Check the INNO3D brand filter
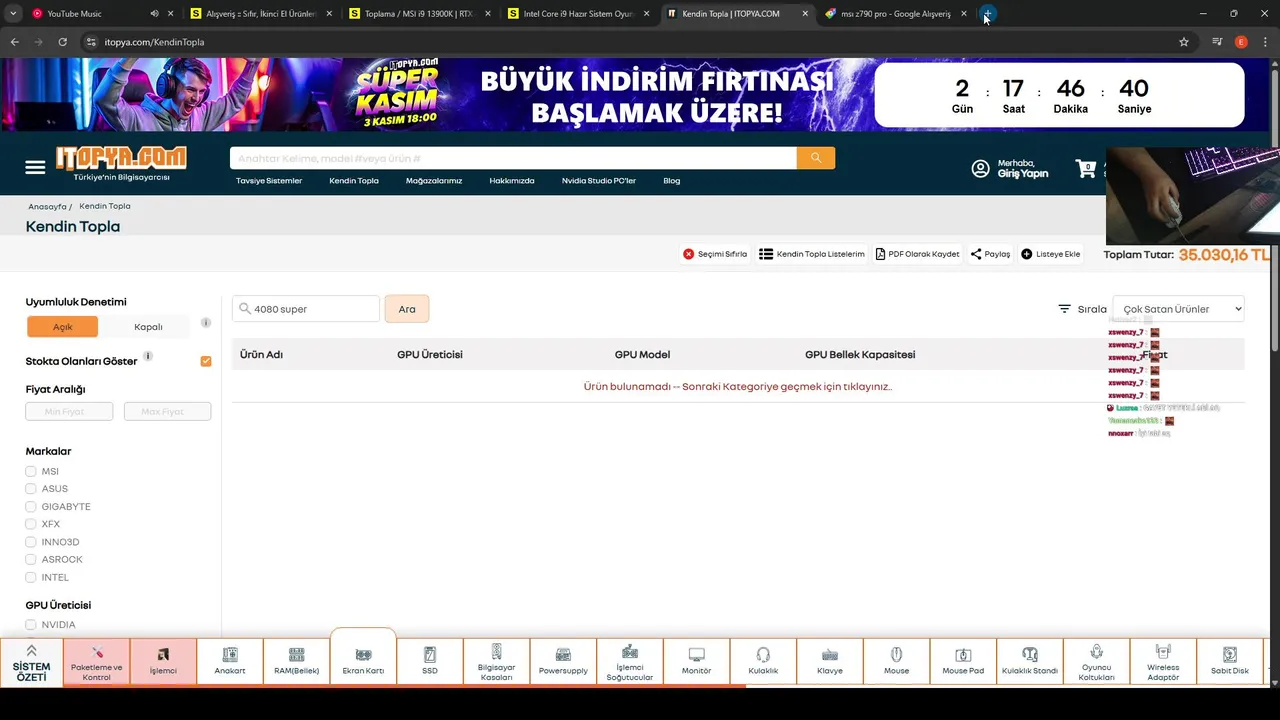 (x=31, y=542)
